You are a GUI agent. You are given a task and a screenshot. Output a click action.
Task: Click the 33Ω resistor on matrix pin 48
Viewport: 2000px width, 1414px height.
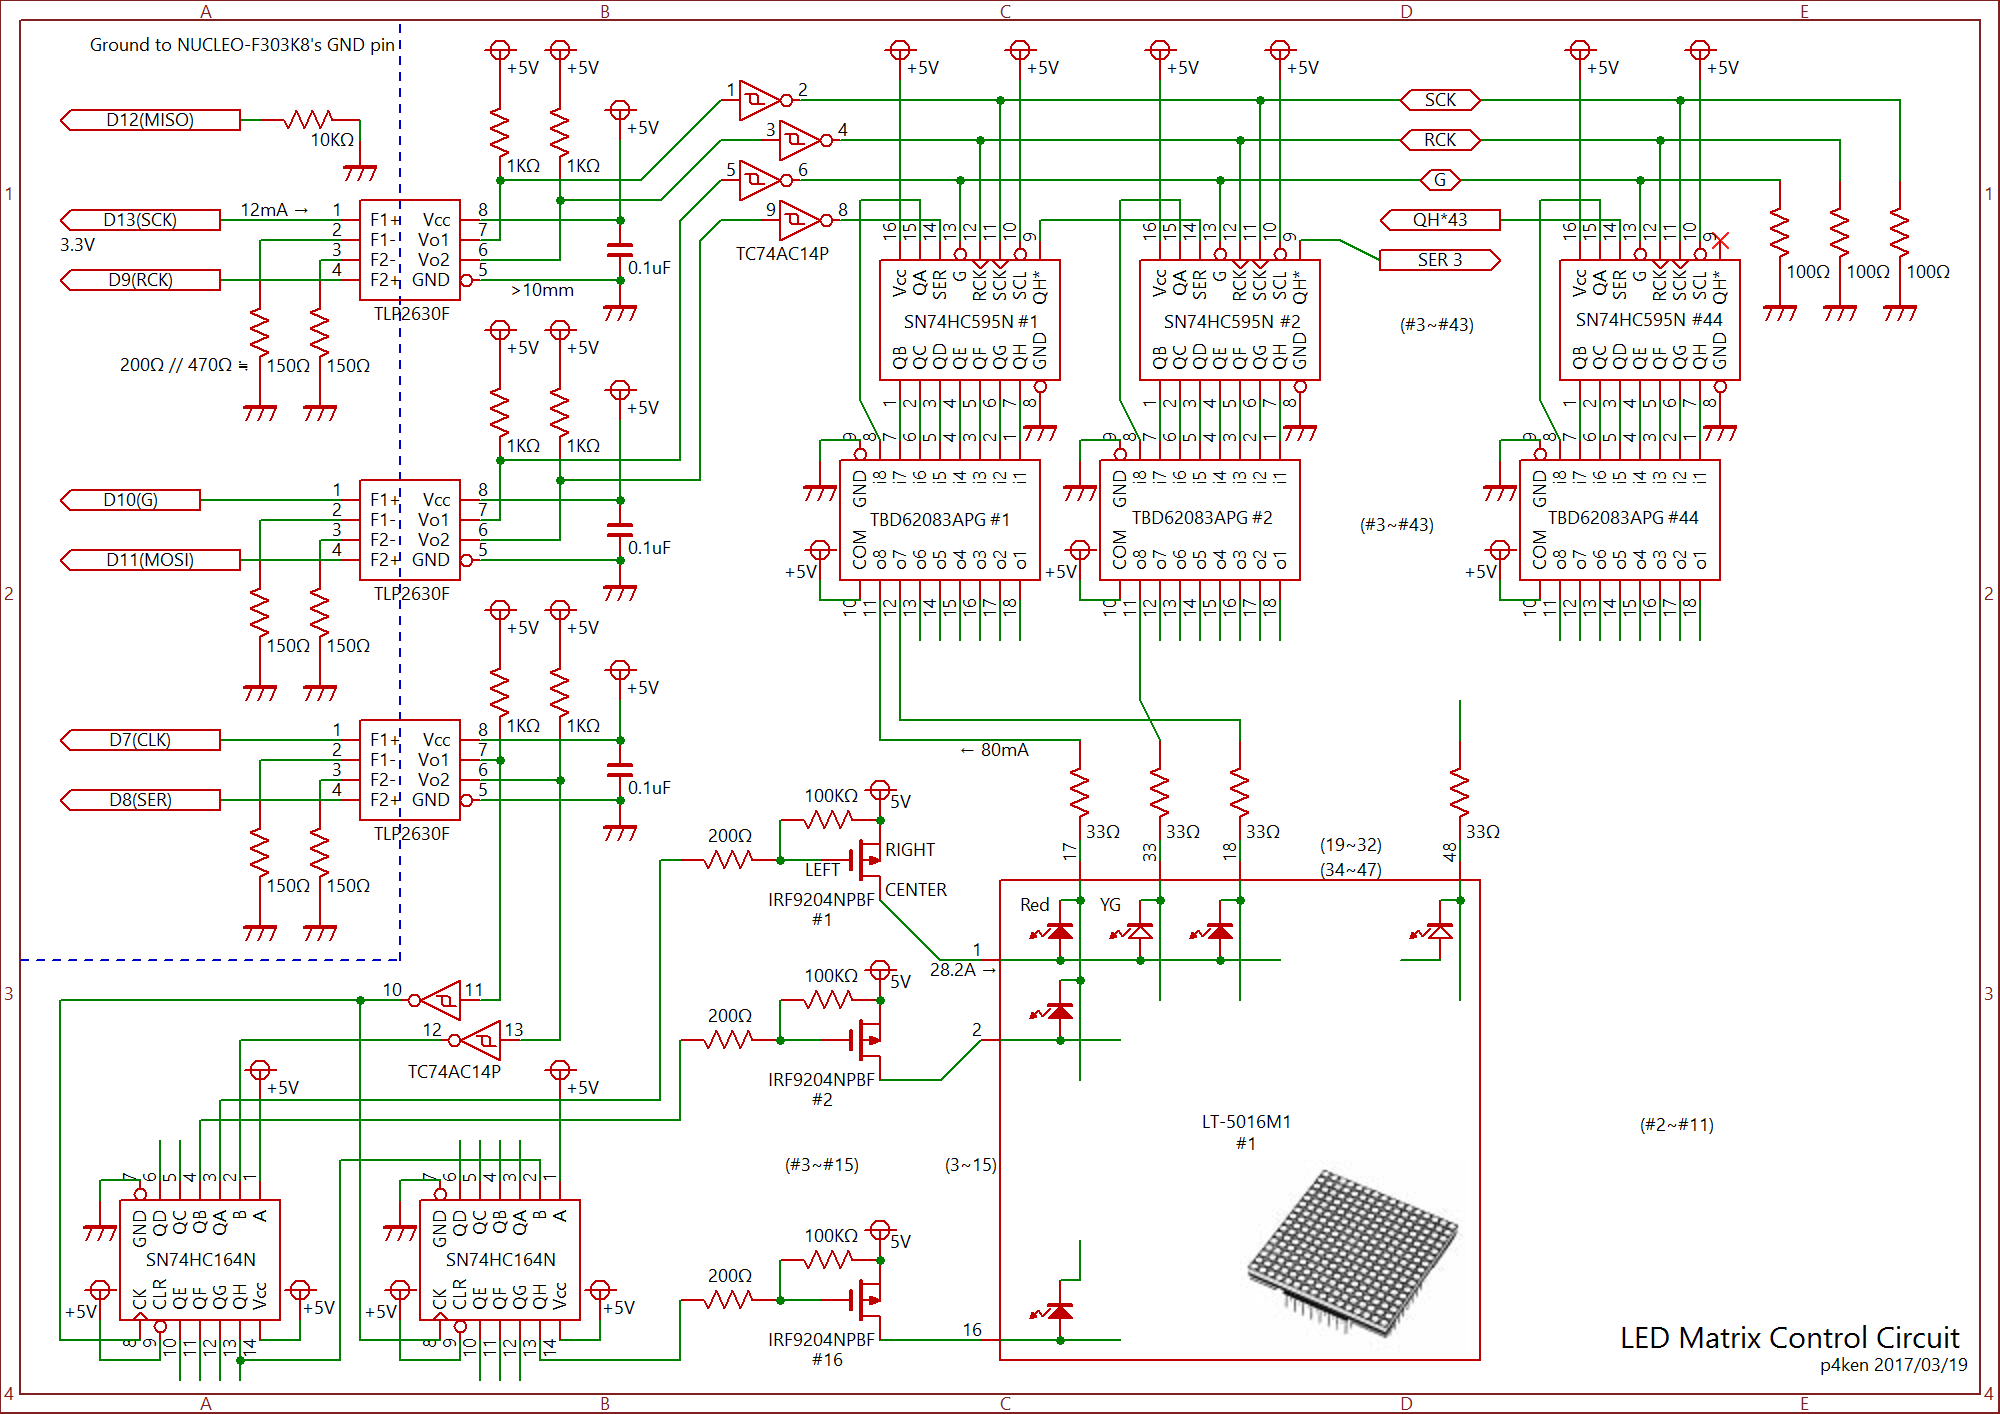pos(1460,792)
